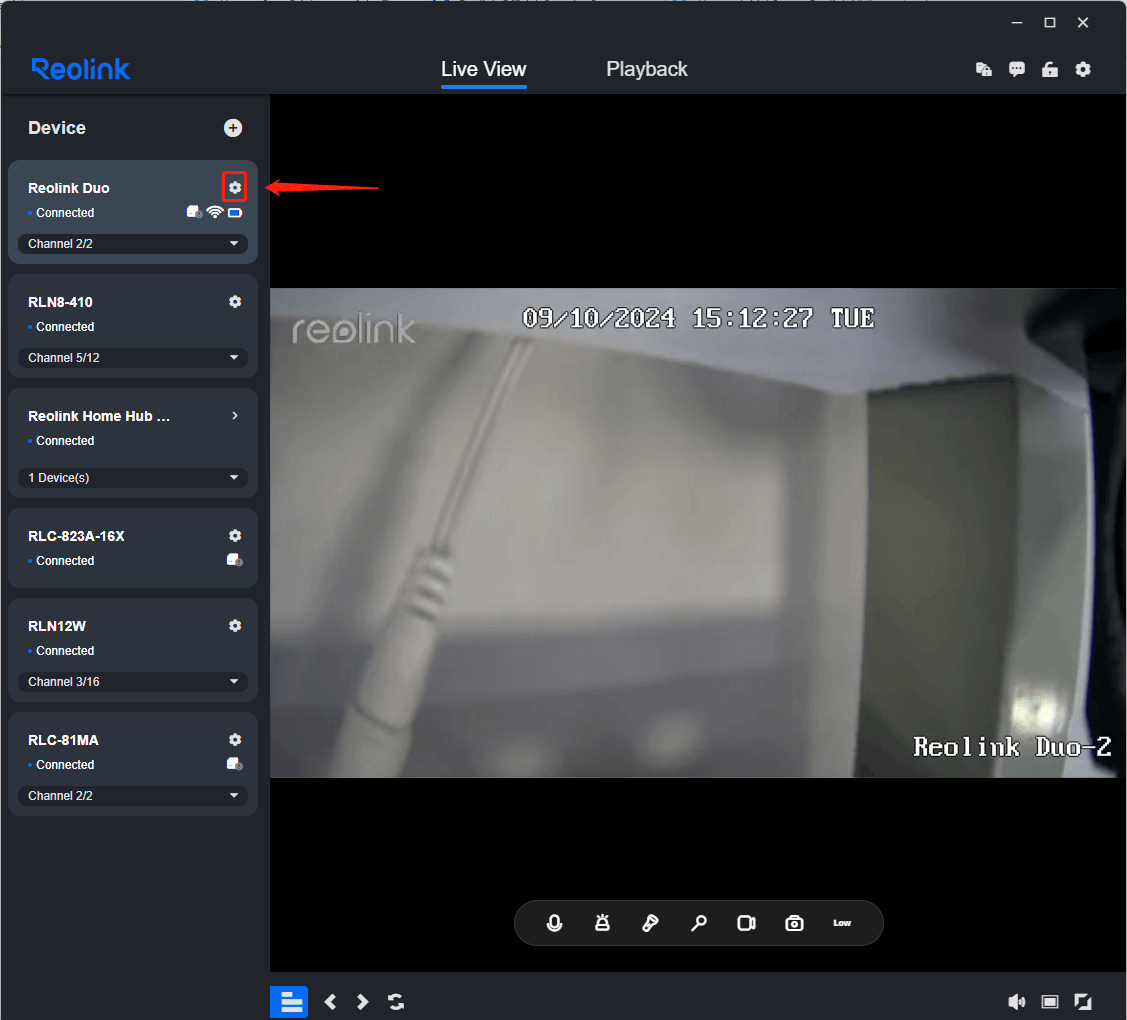Expand RLN8-410 Channel 5/12 dropdown
Image resolution: width=1127 pixels, height=1020 pixels.
click(x=133, y=358)
